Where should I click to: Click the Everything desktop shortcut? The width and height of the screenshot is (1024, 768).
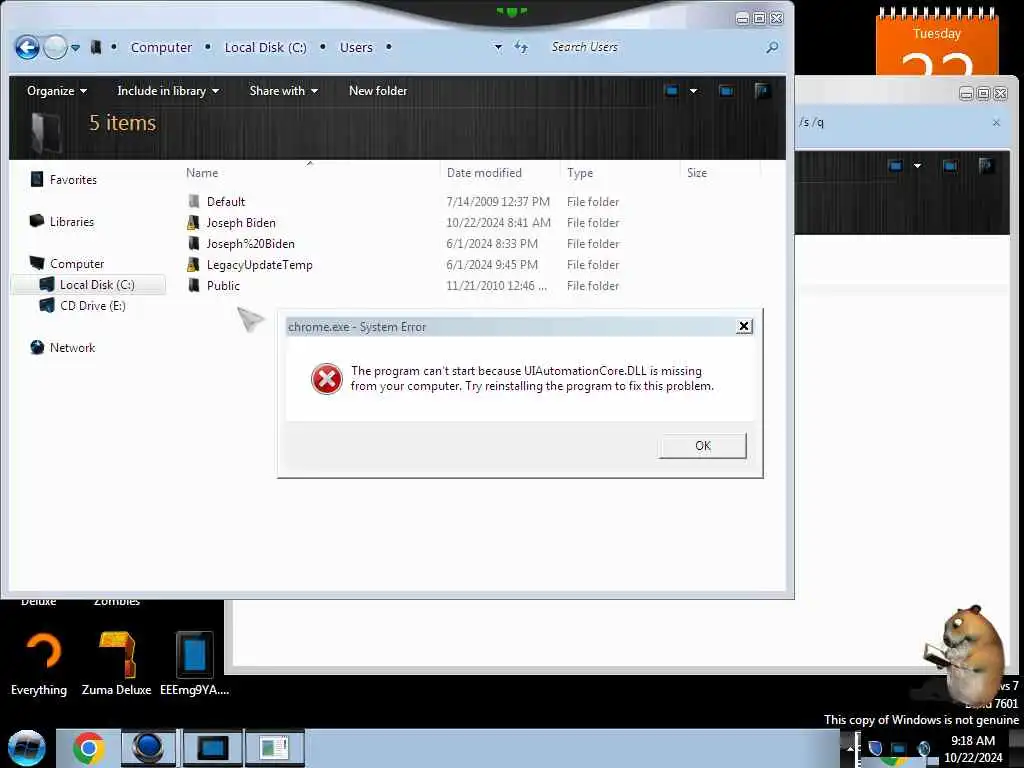click(40, 663)
